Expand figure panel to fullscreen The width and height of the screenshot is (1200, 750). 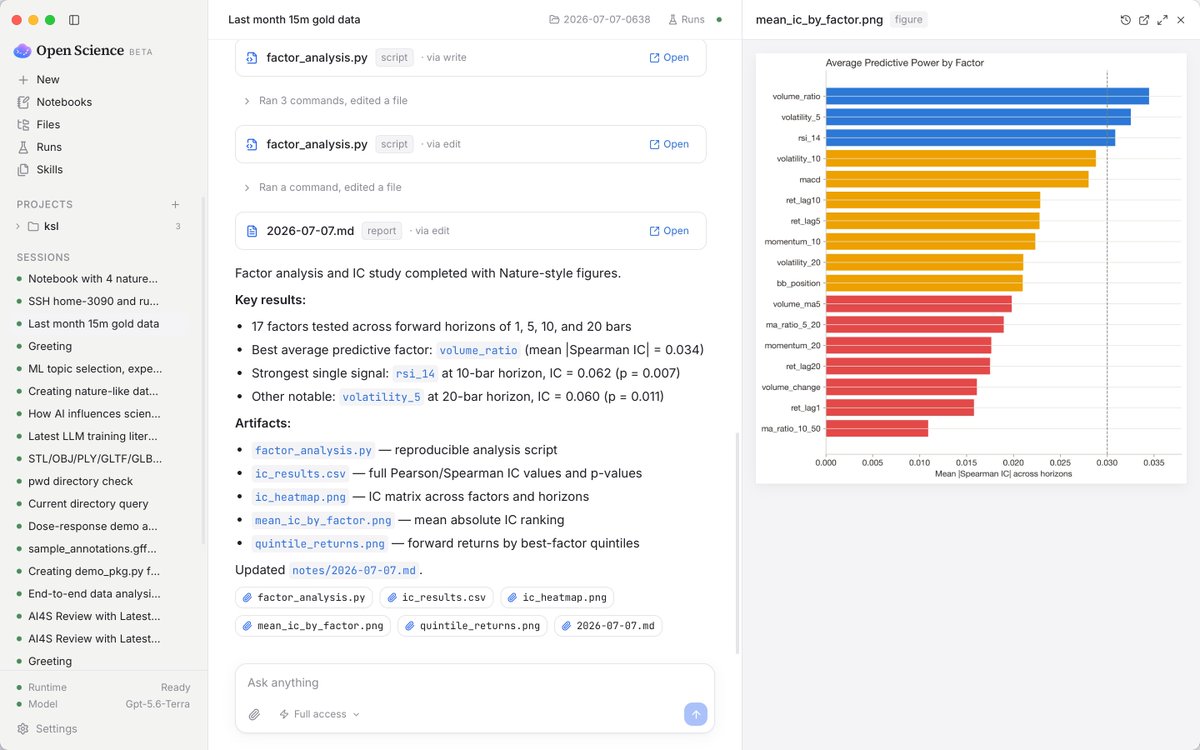1163,20
